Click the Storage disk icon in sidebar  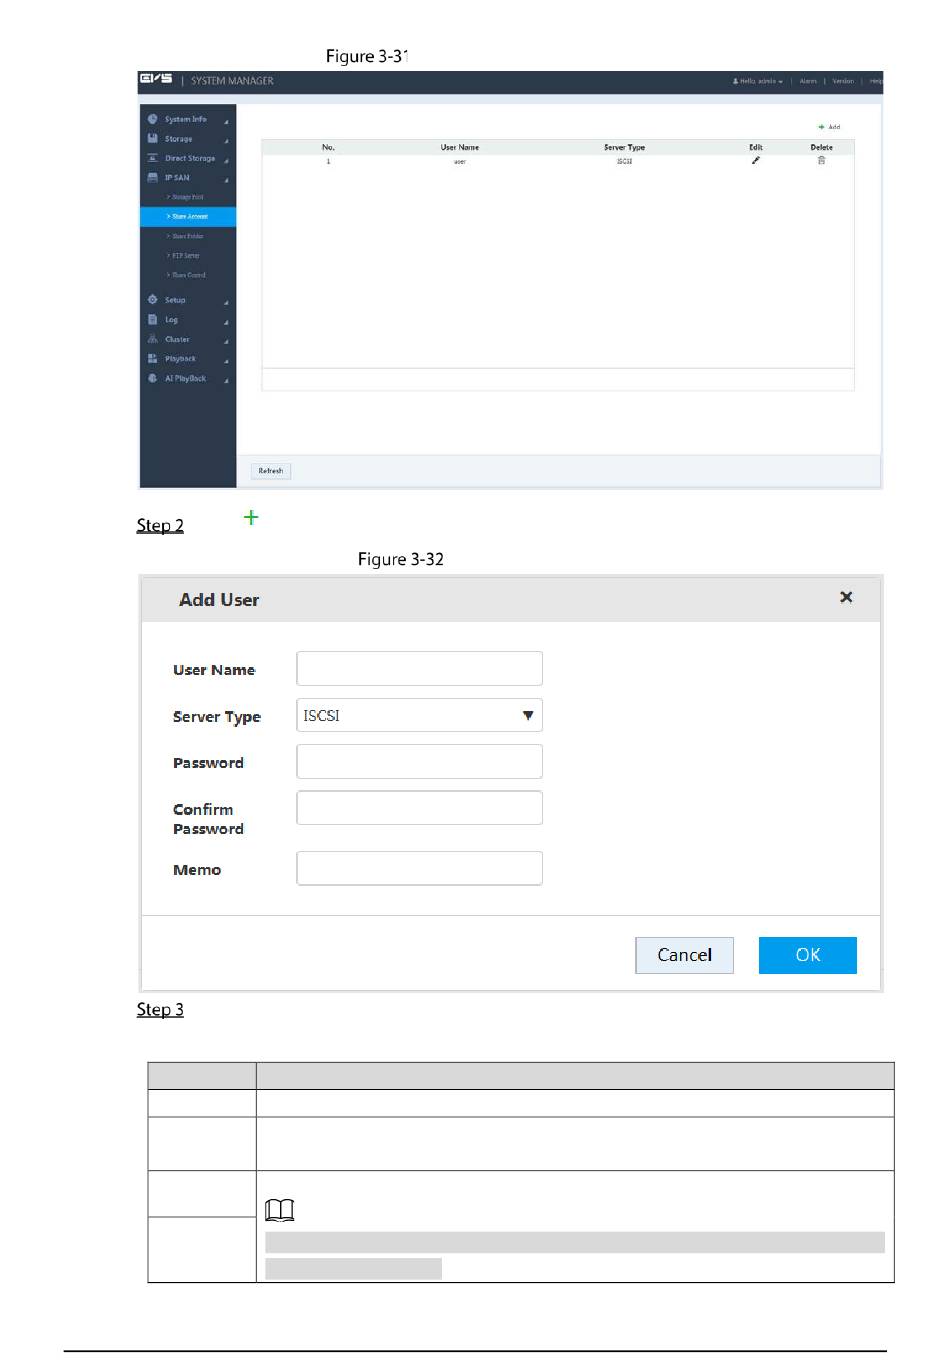coord(153,138)
